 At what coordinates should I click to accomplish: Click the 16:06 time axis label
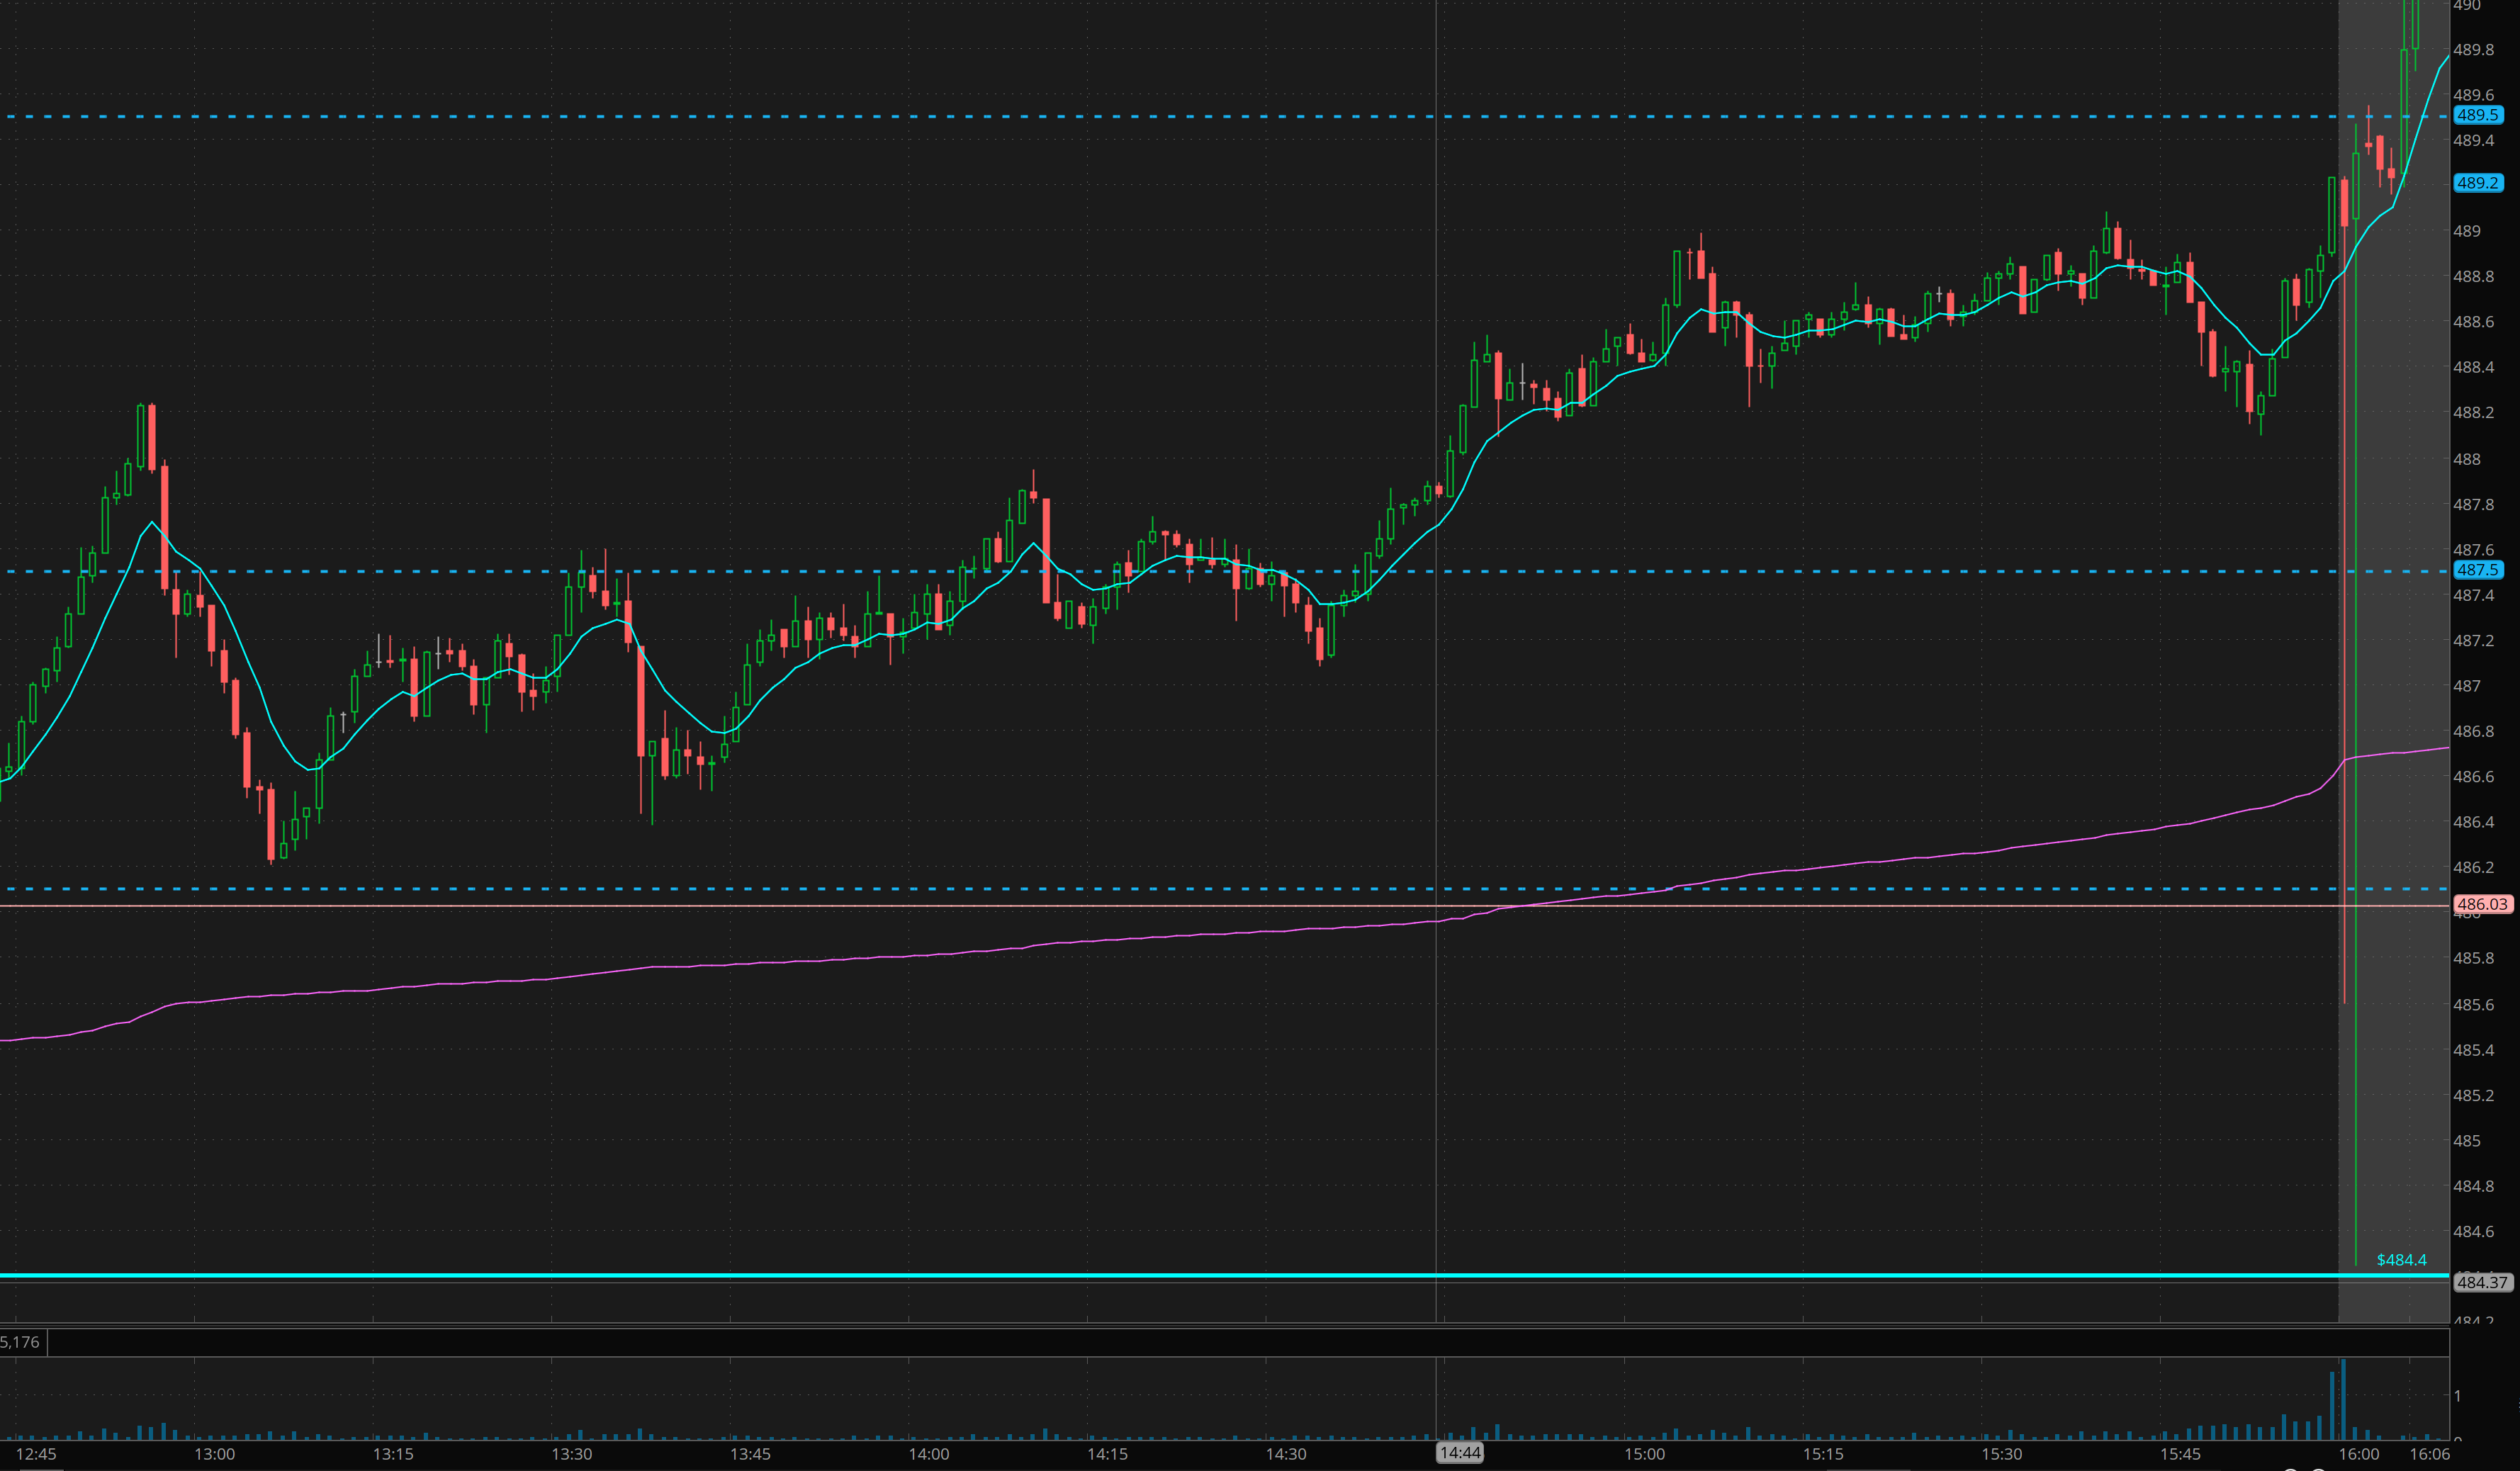pos(2430,1454)
